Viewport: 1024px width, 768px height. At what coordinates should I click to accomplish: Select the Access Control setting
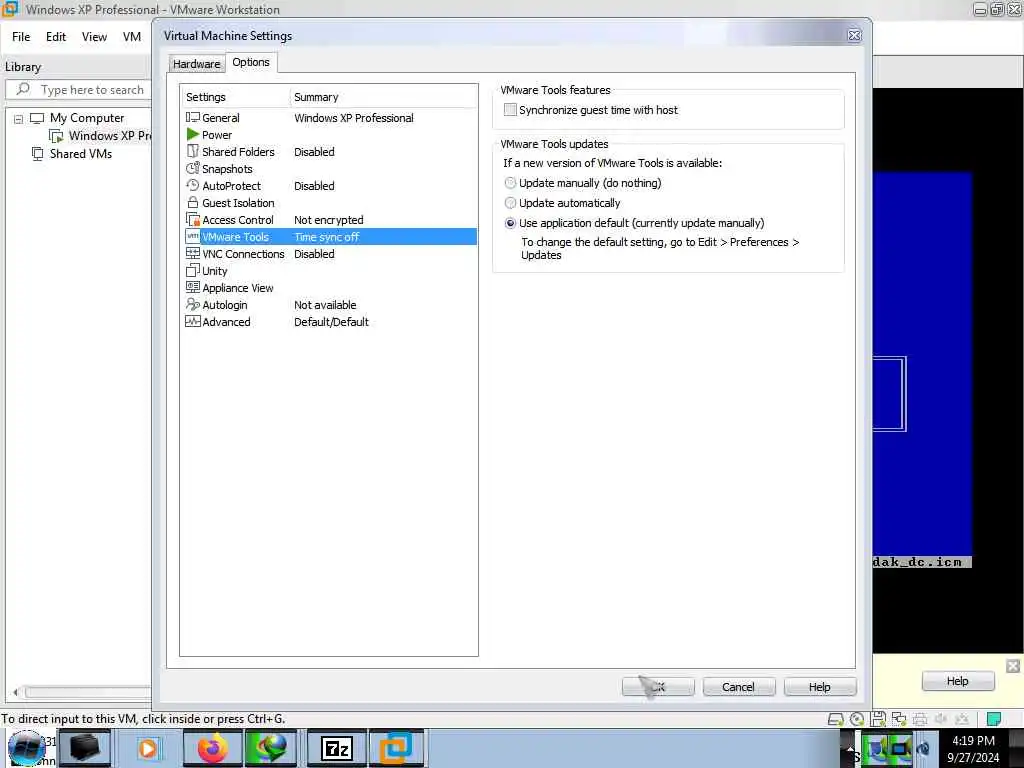[330, 220]
